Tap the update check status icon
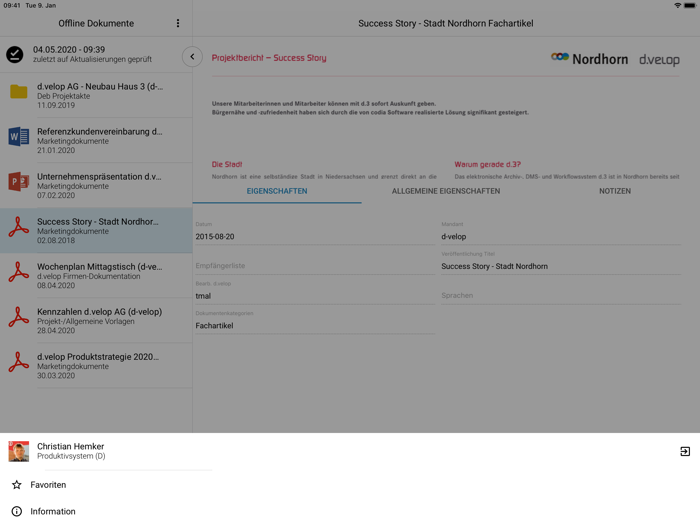Image resolution: width=700 pixels, height=525 pixels. (x=15, y=55)
